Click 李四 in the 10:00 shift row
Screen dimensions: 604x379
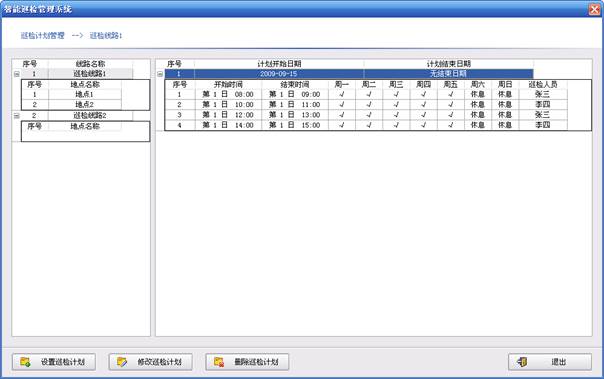(x=543, y=104)
